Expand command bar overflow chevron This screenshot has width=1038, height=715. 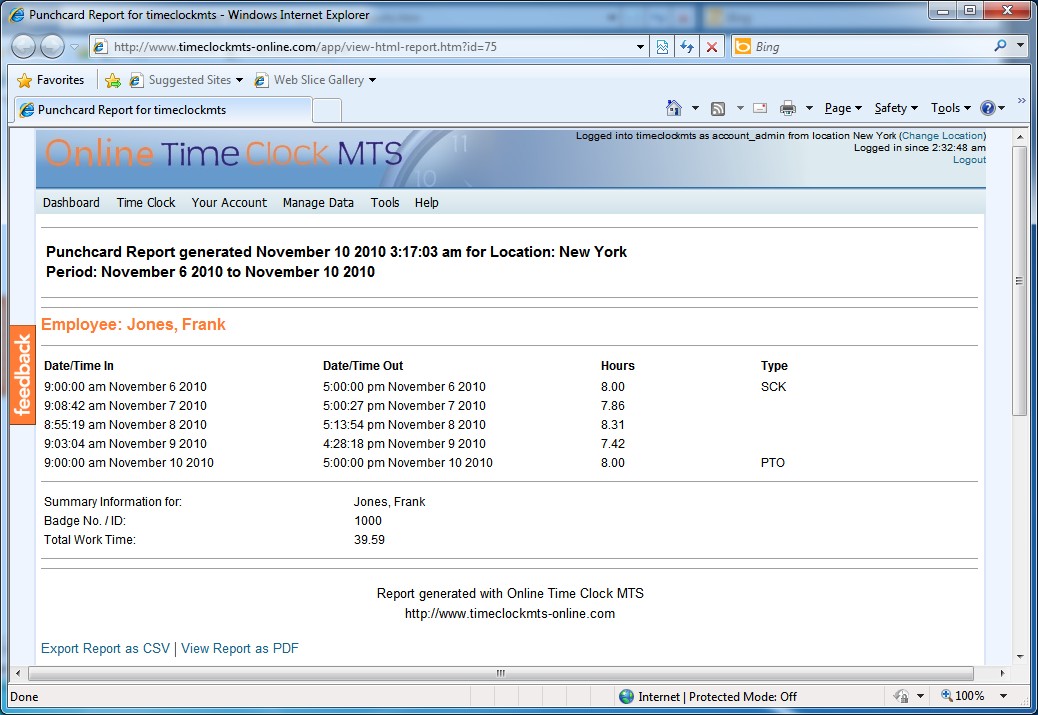pyautogui.click(x=1021, y=101)
